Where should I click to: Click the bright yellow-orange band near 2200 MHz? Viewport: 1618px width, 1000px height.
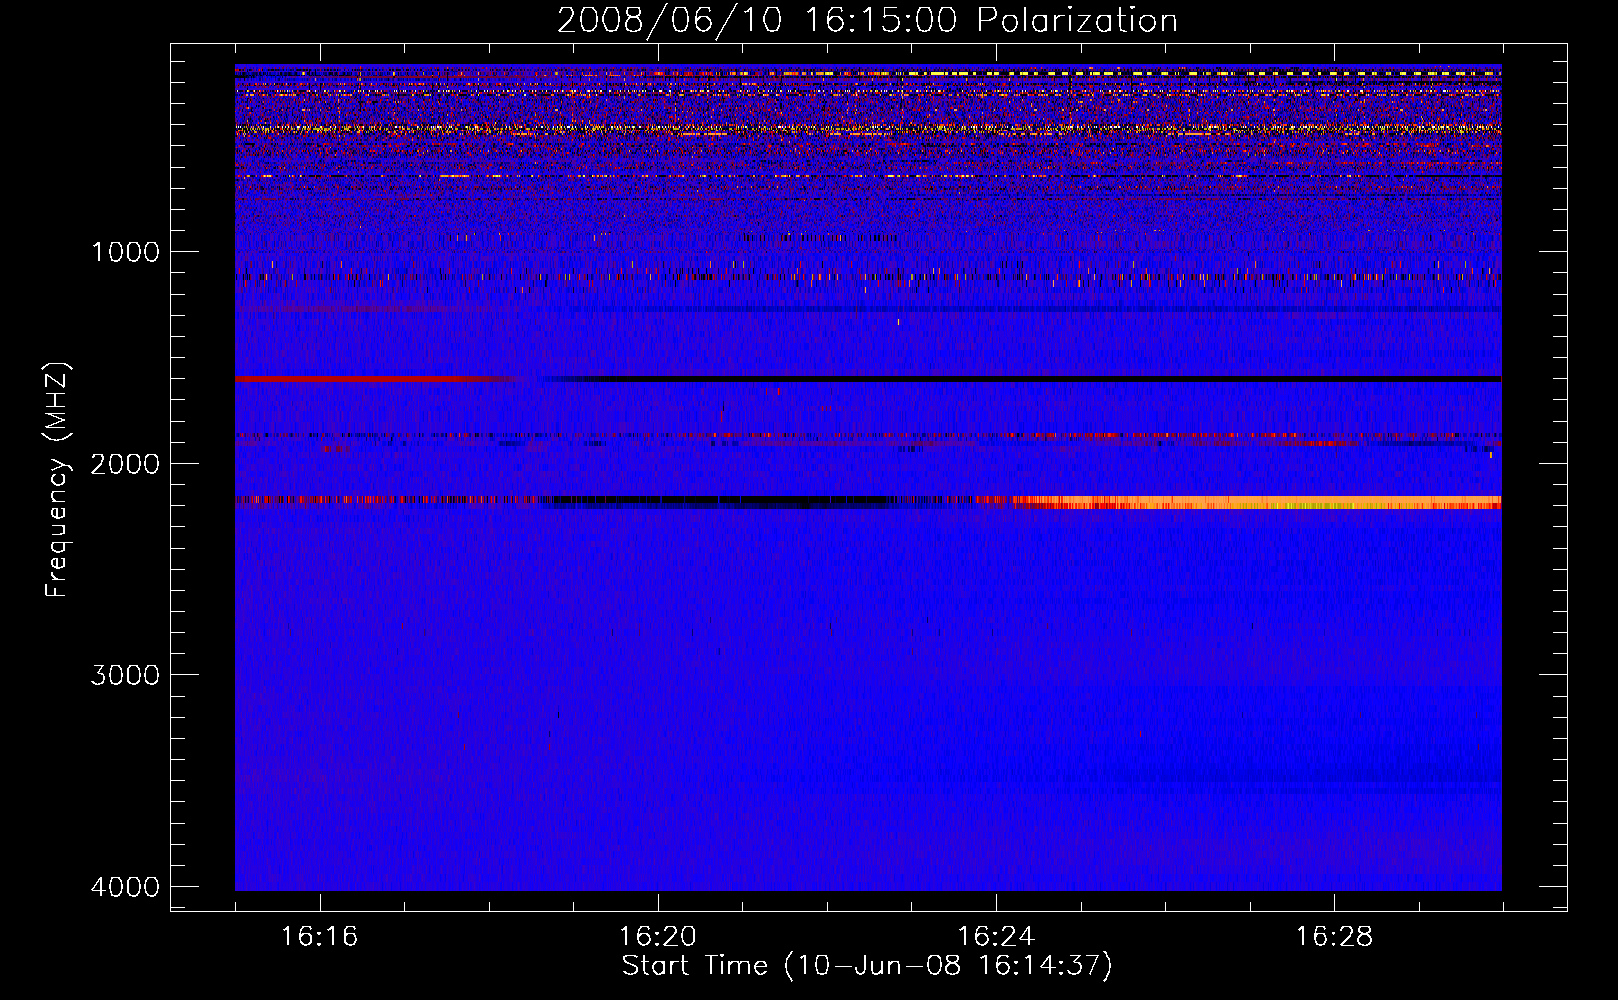tap(1256, 502)
